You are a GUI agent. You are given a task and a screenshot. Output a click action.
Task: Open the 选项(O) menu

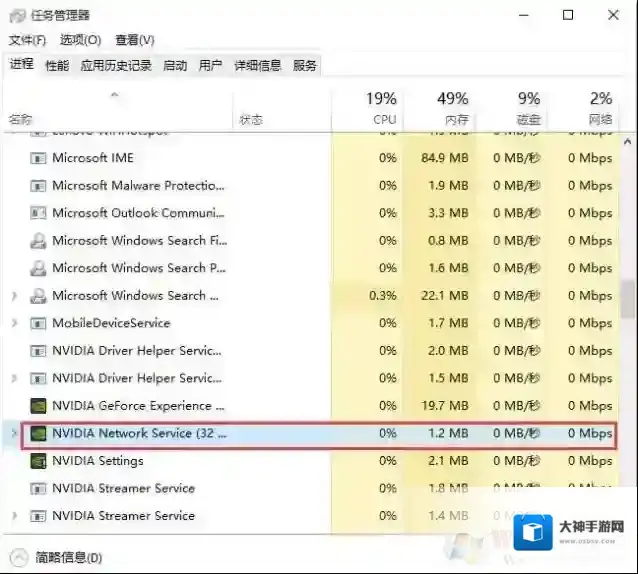click(x=81, y=40)
